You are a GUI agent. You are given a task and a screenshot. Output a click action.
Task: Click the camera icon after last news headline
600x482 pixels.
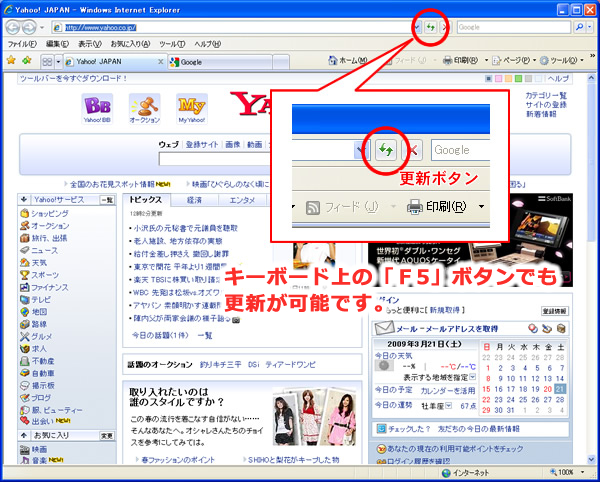236,320
